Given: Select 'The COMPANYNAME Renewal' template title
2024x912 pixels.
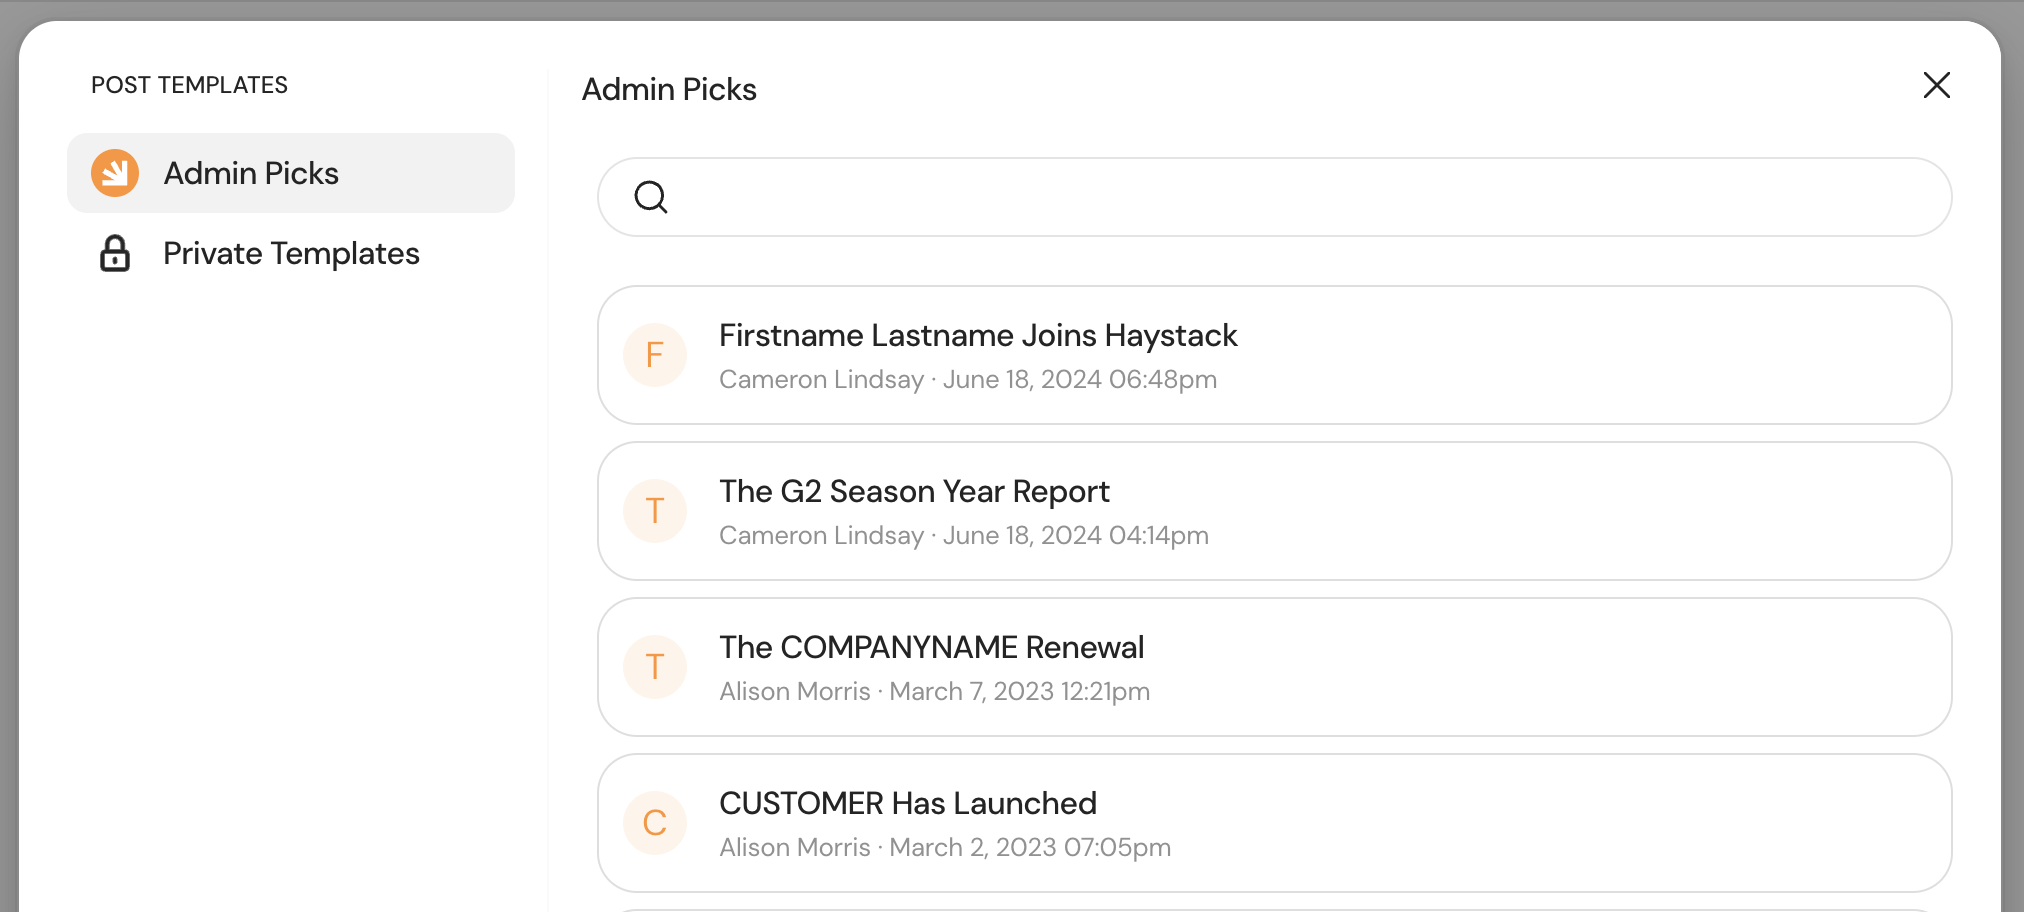Looking at the screenshot, I should click(x=931, y=648).
